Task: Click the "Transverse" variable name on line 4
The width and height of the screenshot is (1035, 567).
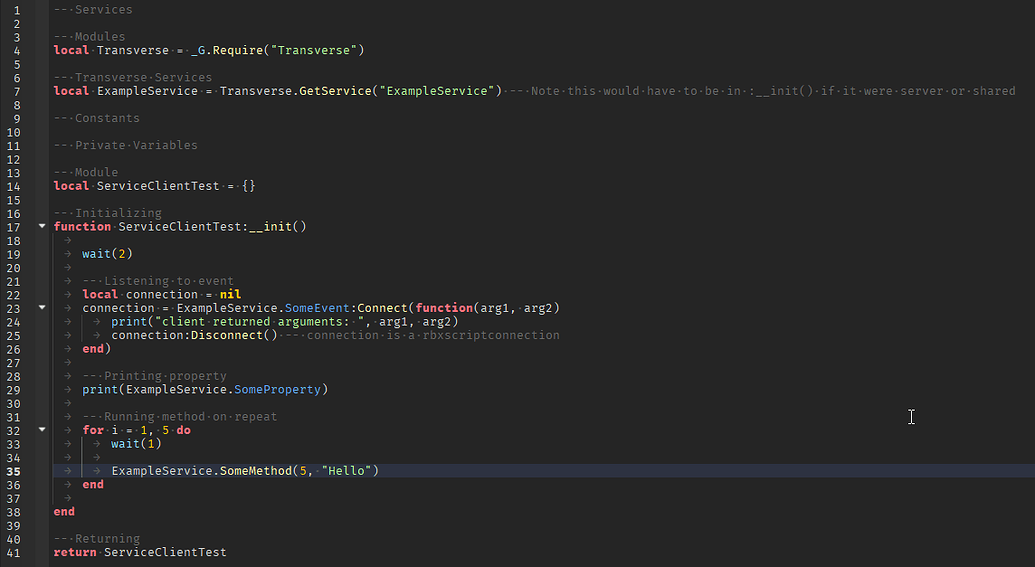Action: coord(133,50)
